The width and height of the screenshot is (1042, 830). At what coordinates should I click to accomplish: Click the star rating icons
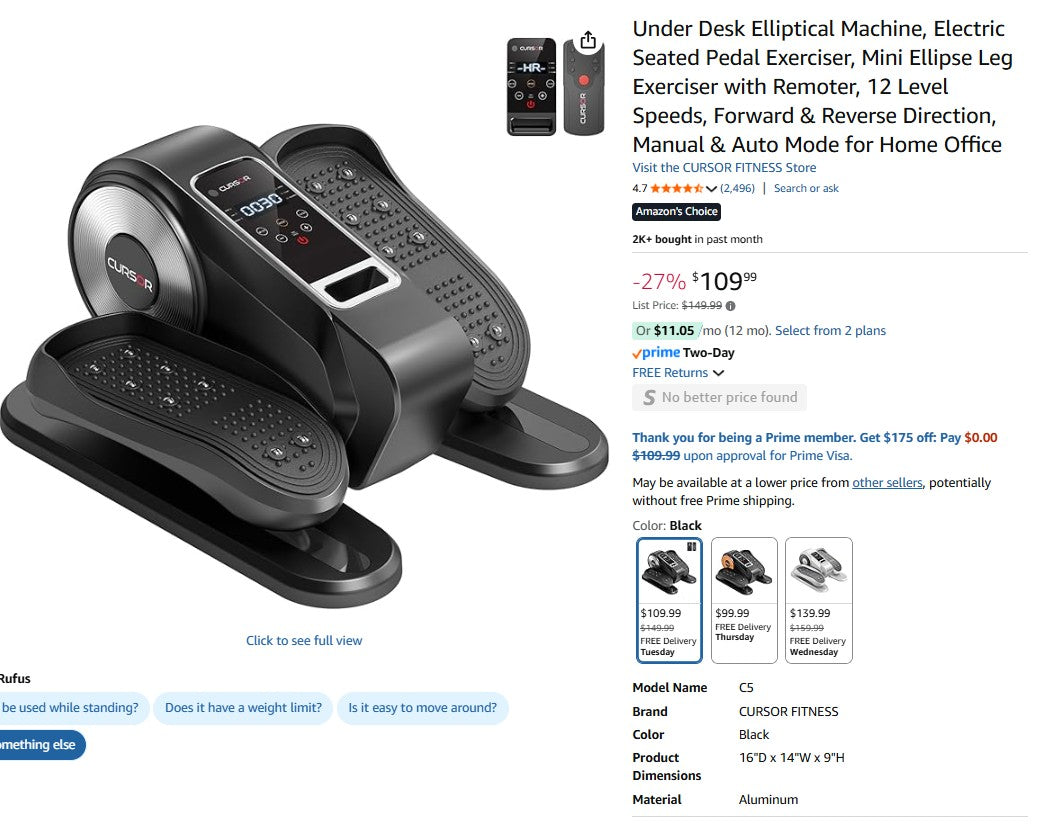pos(677,189)
